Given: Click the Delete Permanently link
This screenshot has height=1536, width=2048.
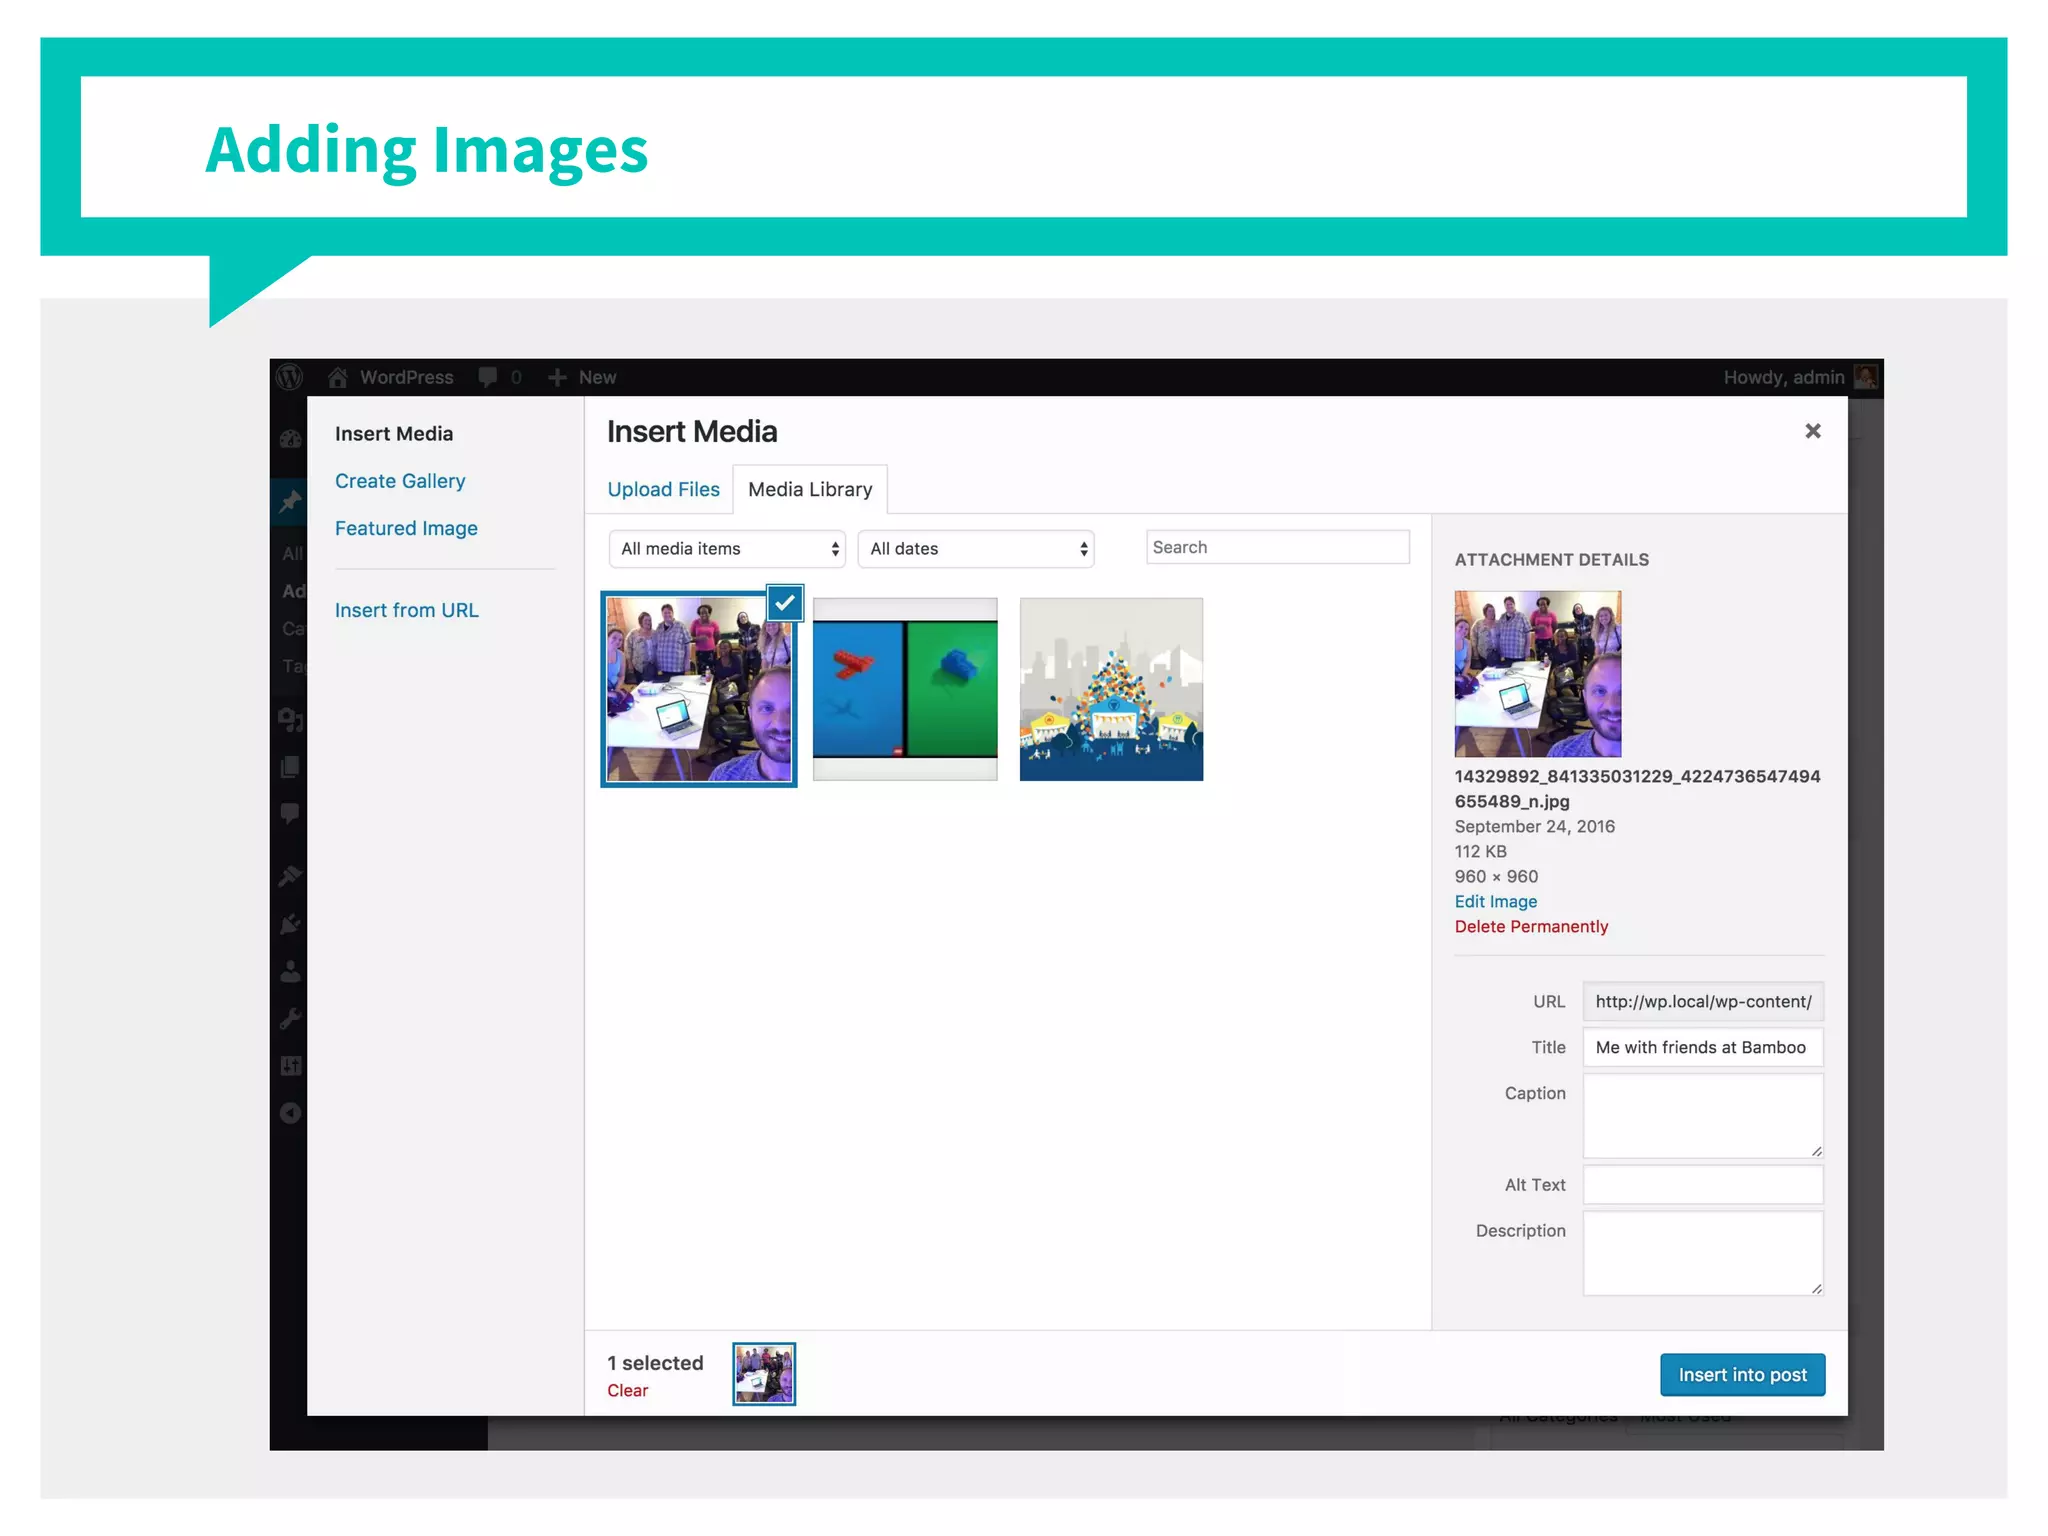Looking at the screenshot, I should point(1531,926).
